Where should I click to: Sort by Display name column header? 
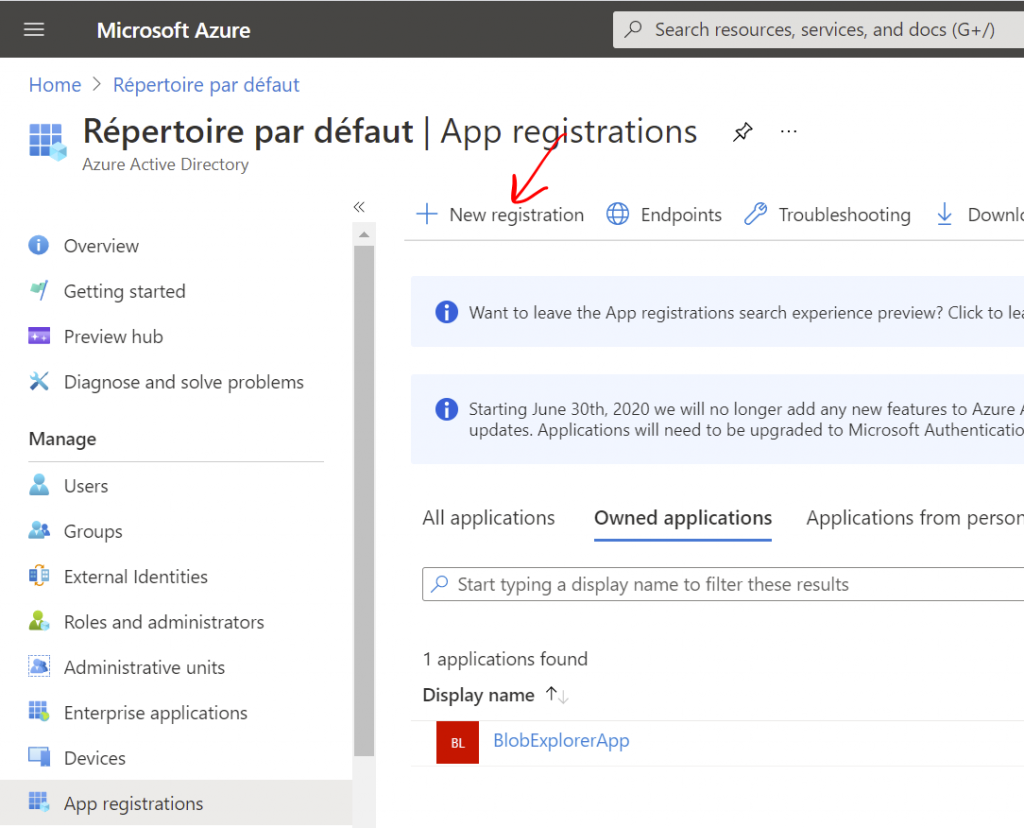479,695
